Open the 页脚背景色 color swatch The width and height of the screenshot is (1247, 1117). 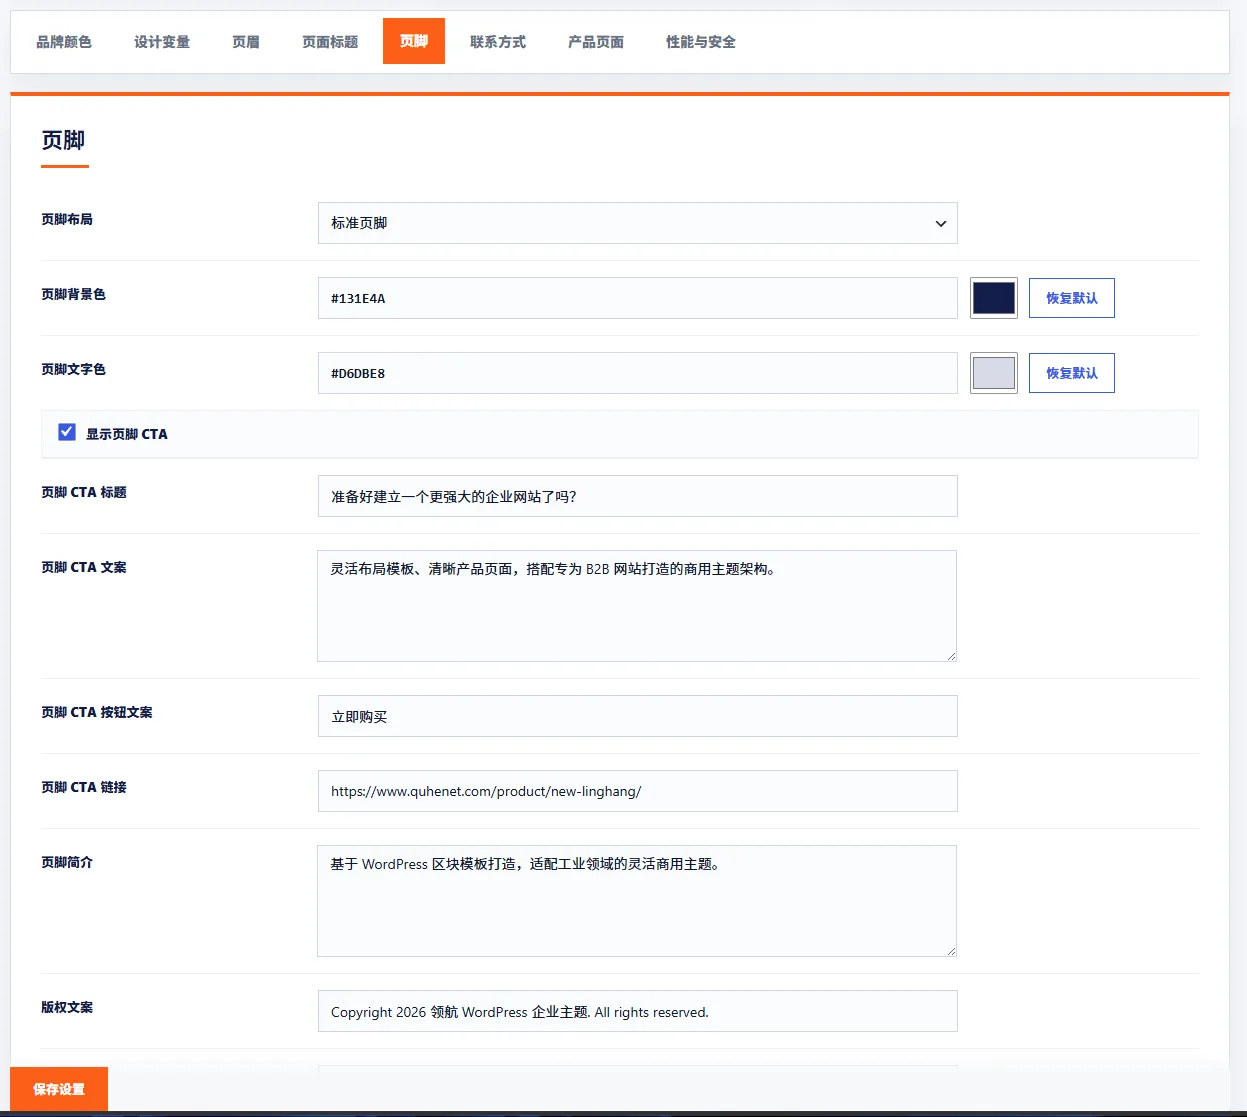tap(994, 298)
